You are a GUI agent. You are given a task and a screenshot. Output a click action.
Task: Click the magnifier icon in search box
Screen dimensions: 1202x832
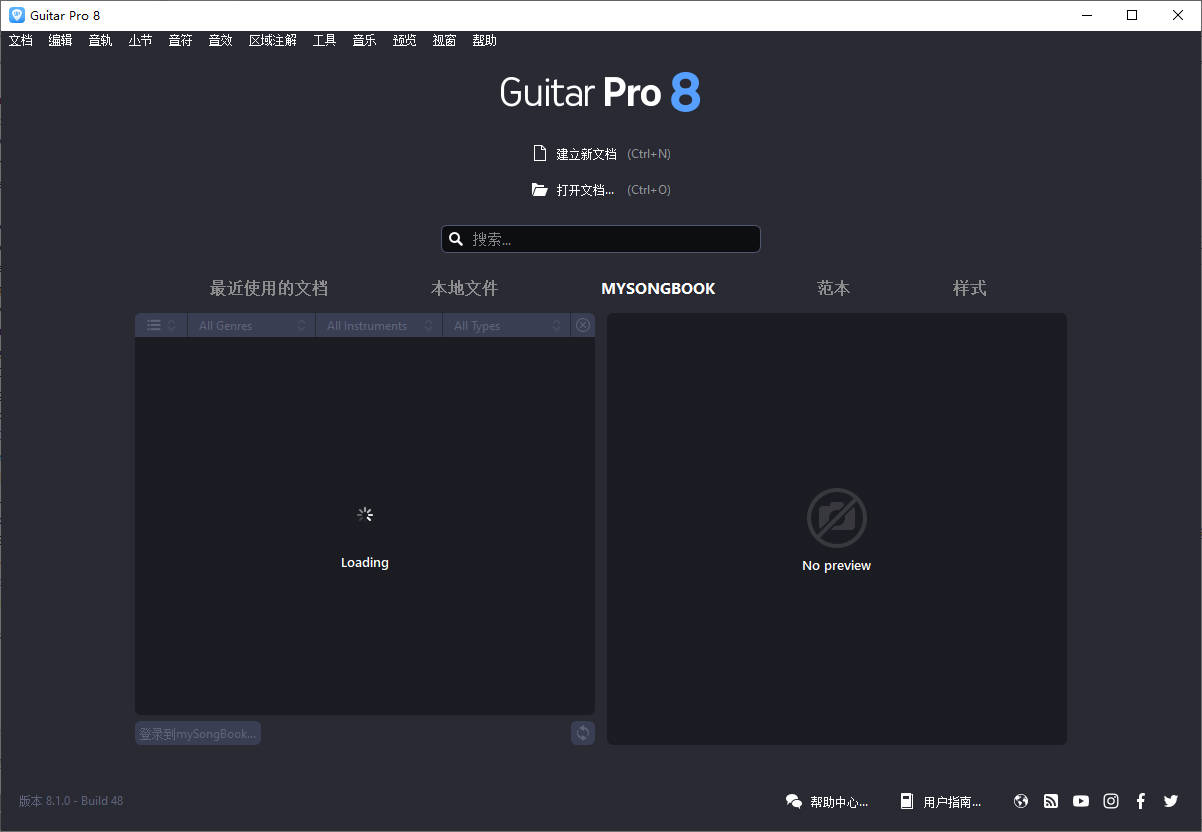point(456,239)
